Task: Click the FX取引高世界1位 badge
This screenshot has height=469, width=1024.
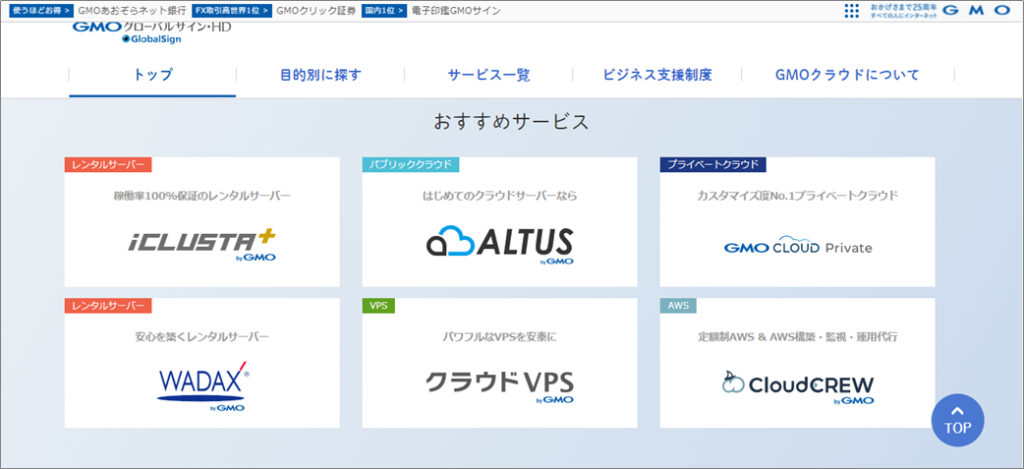Action: 232,10
